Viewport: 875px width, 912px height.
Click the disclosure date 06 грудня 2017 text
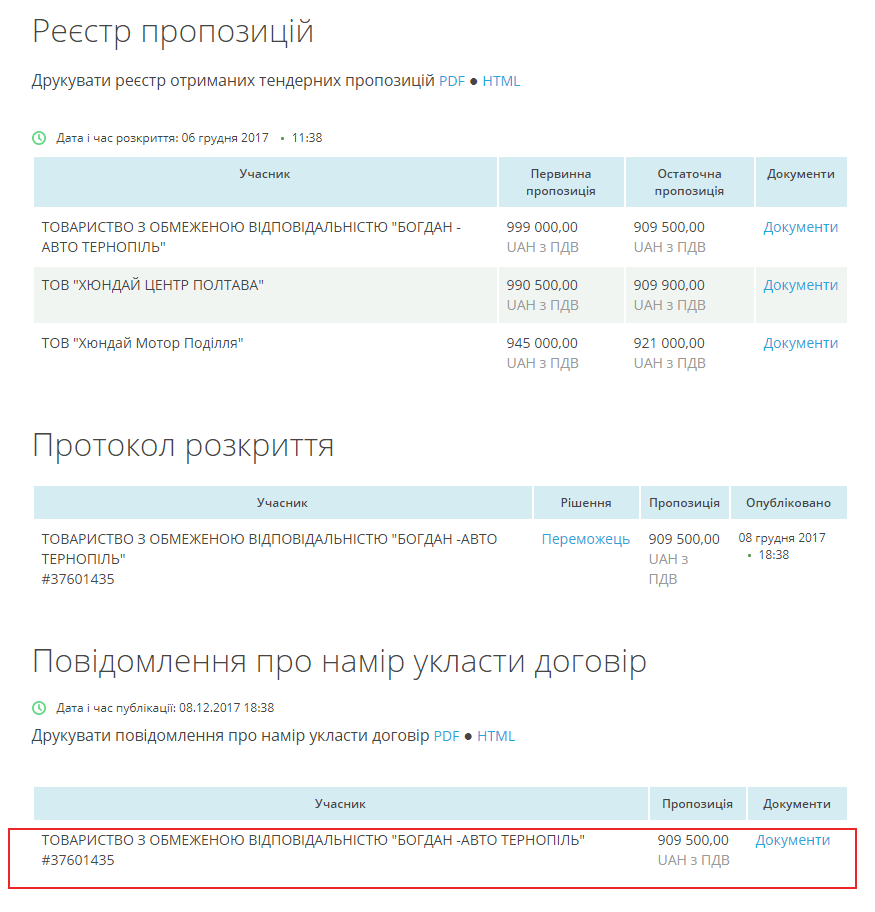(225, 138)
